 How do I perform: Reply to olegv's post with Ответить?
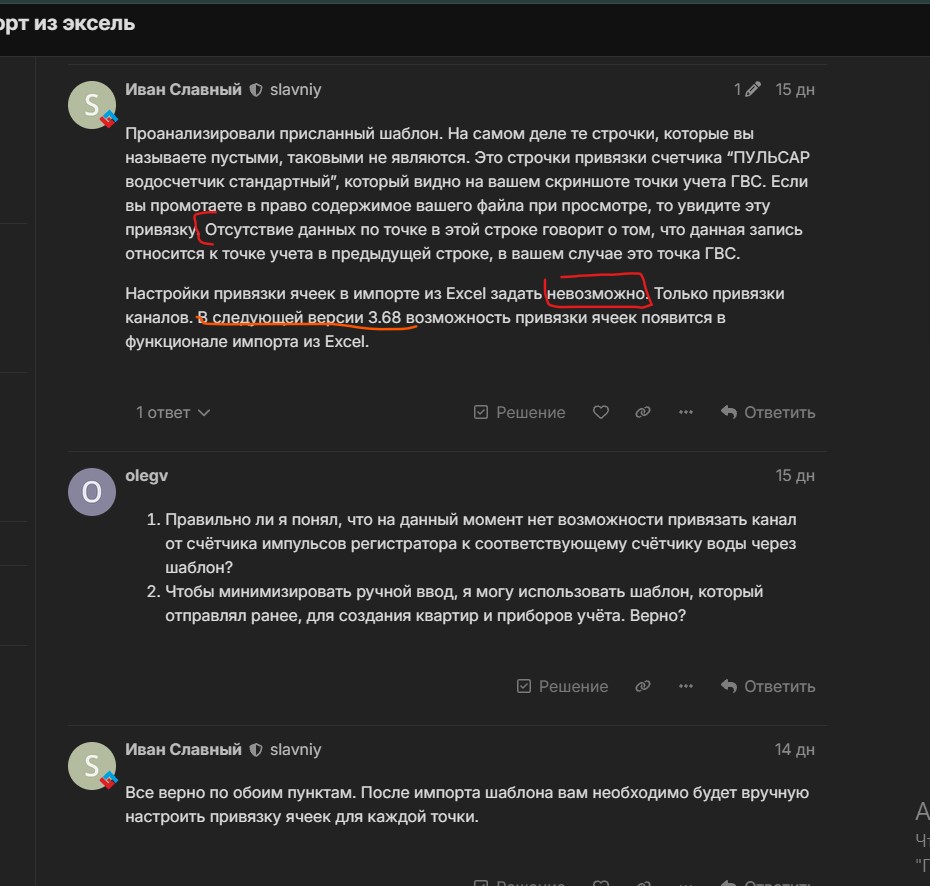pos(767,686)
